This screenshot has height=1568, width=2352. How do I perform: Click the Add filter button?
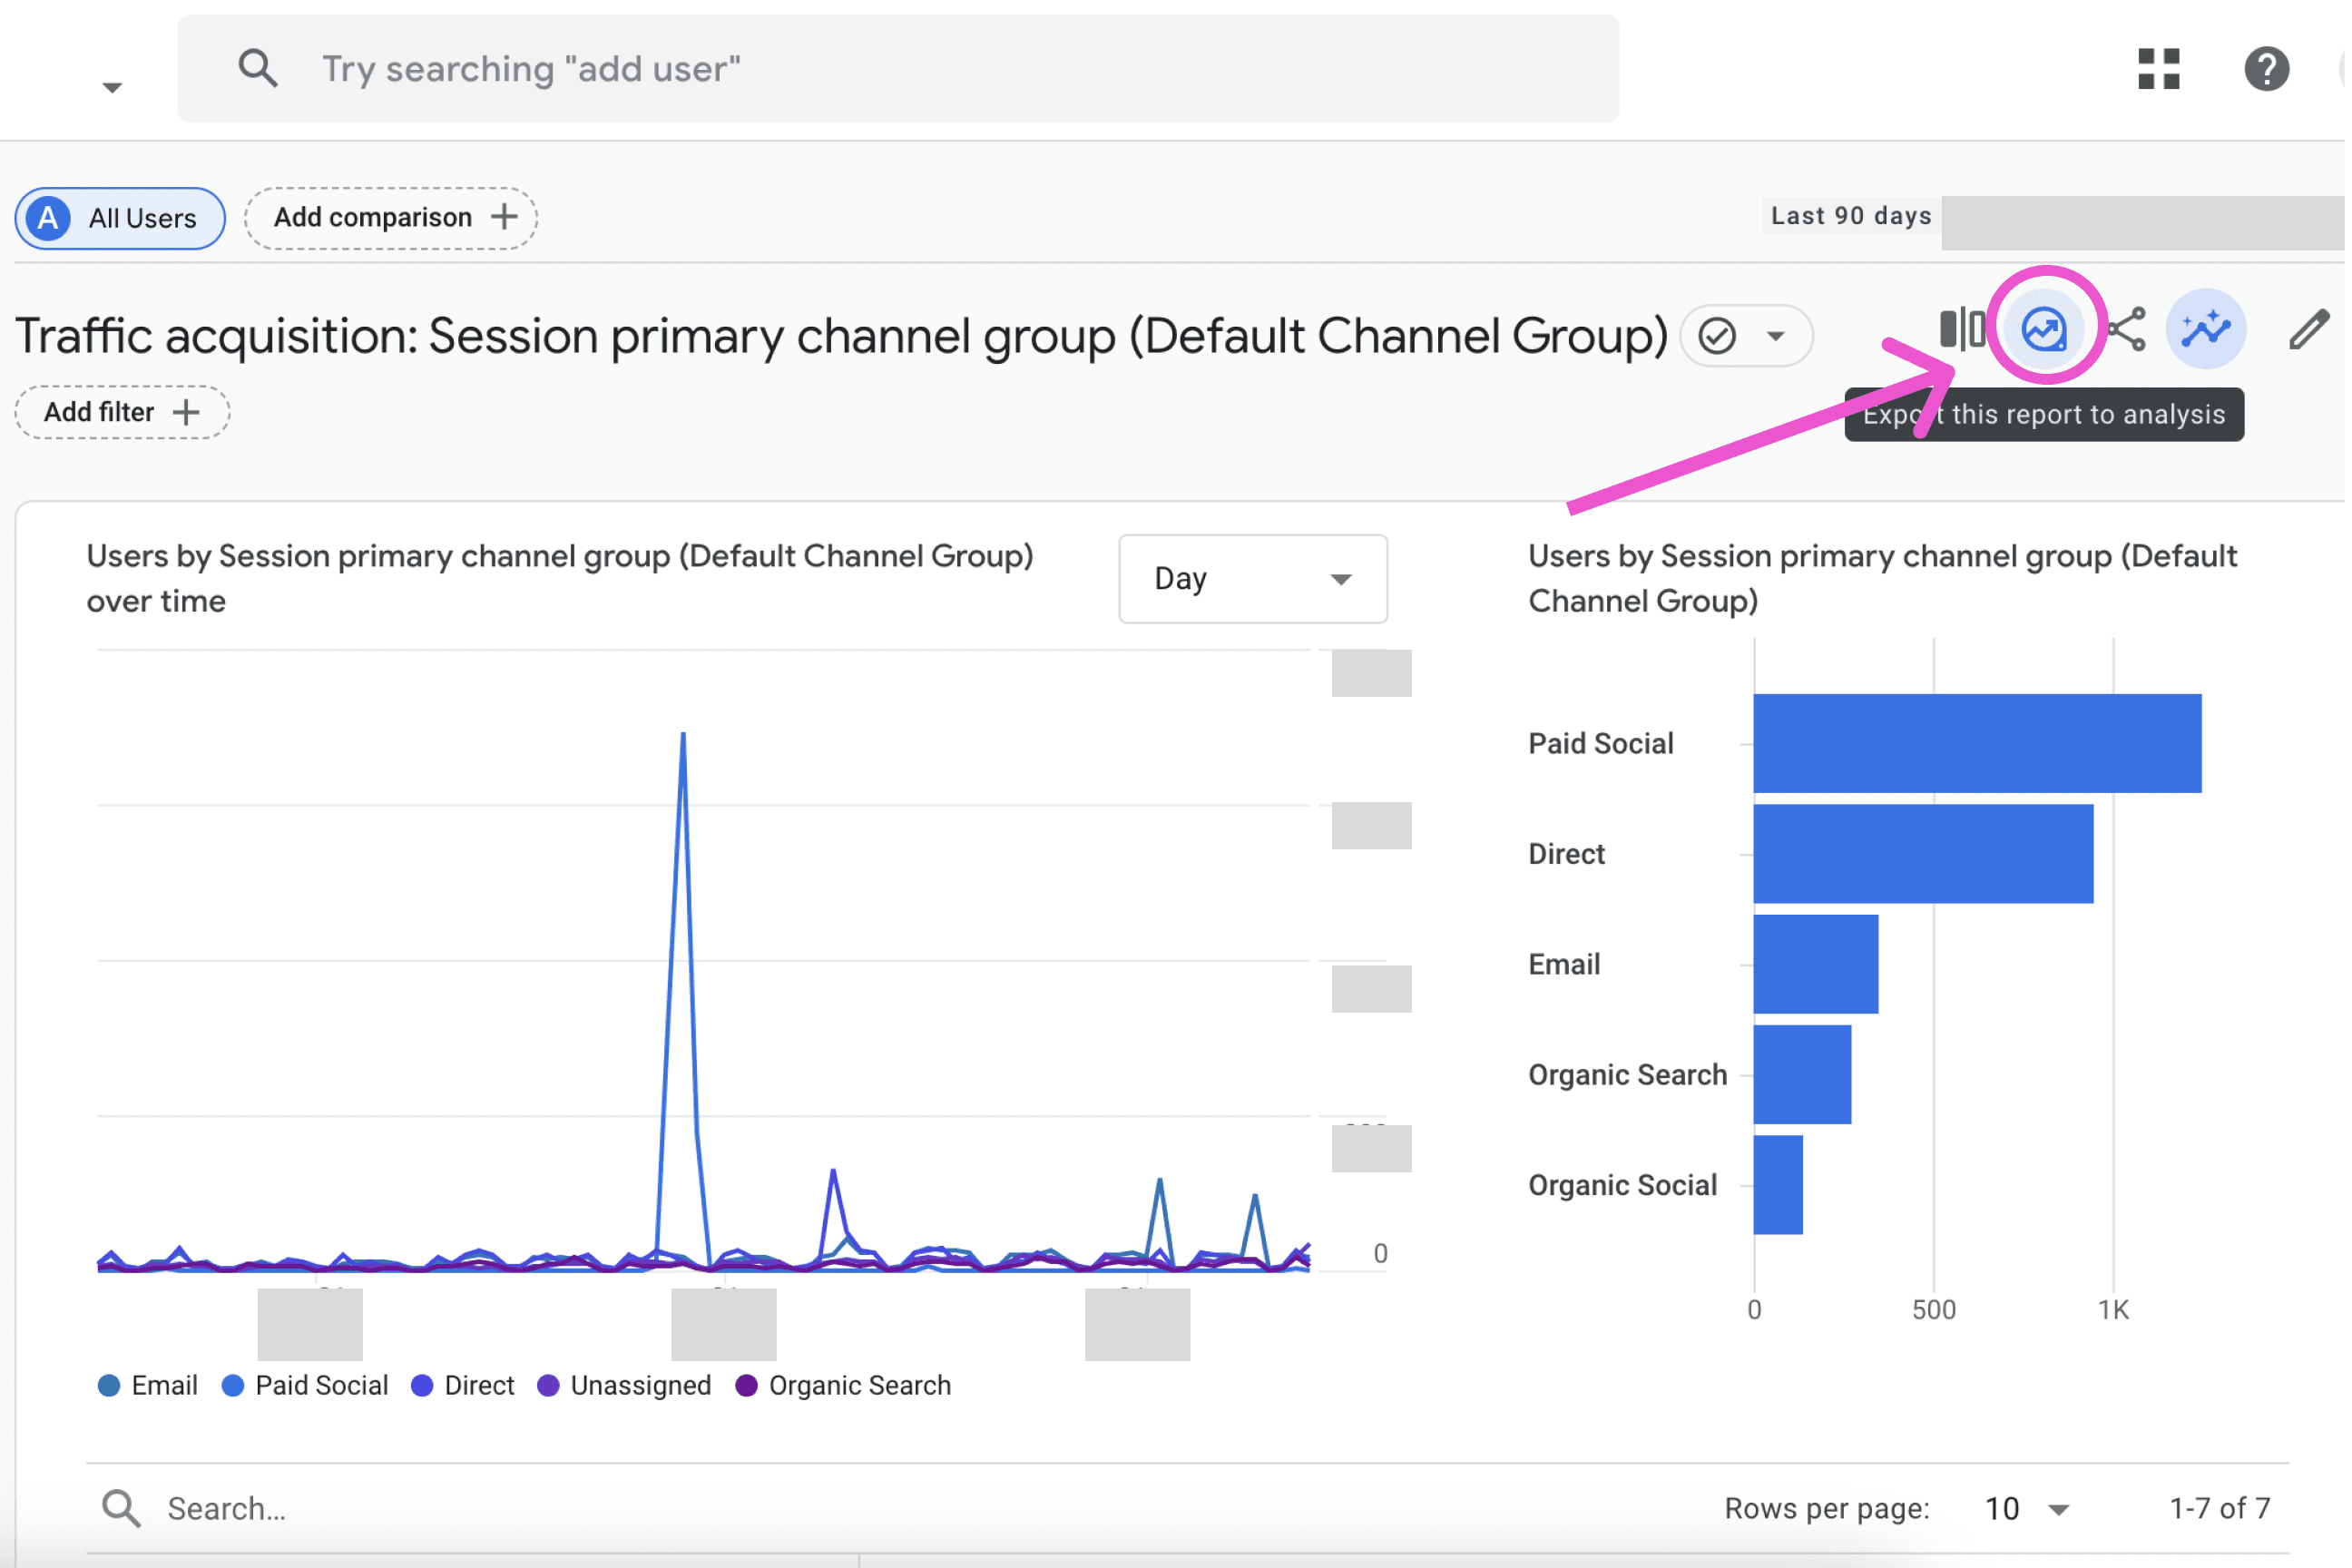(122, 413)
